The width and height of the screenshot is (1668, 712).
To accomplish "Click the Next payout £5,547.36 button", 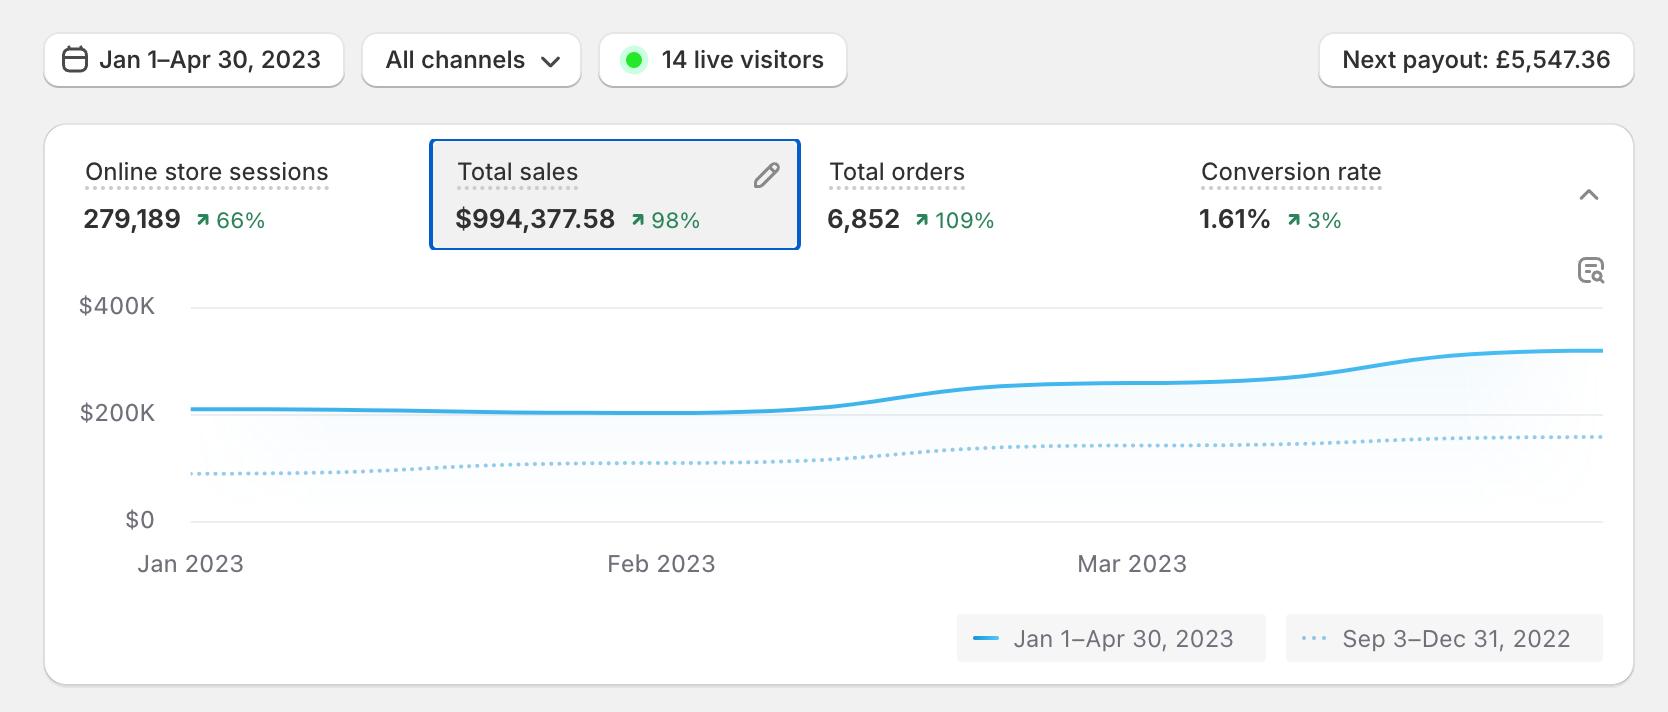I will [x=1475, y=60].
